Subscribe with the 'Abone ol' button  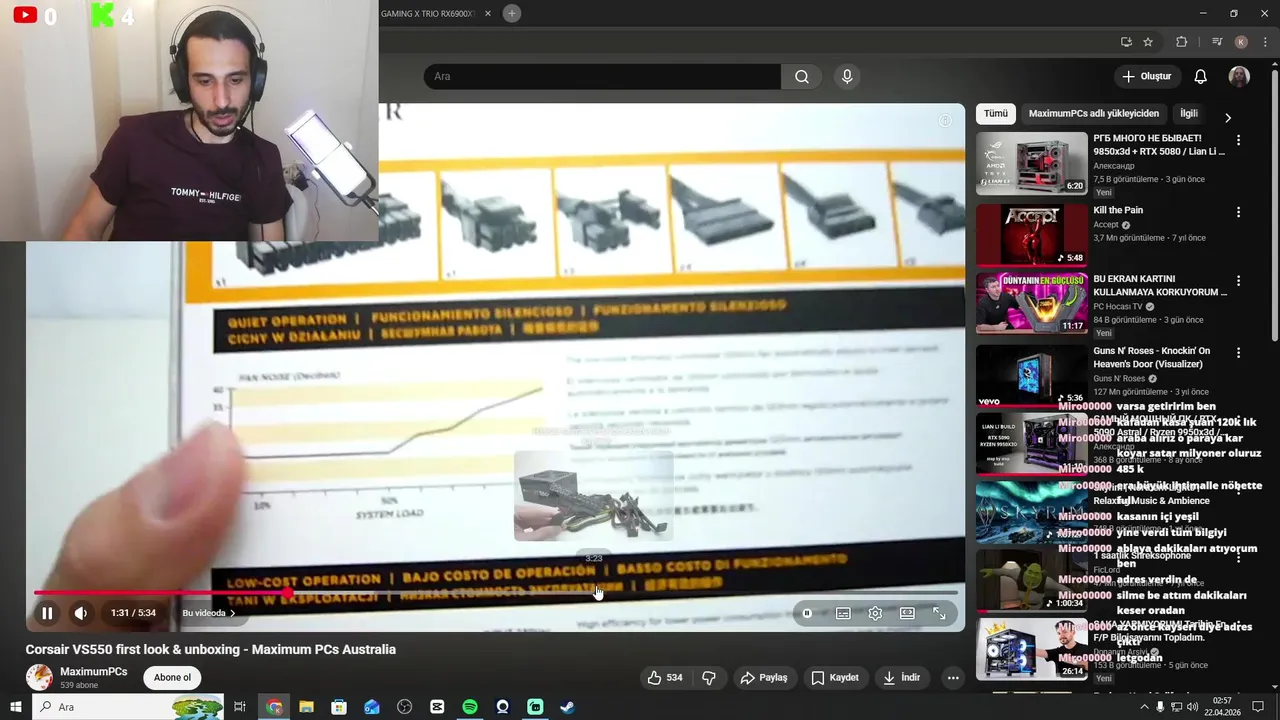(172, 678)
